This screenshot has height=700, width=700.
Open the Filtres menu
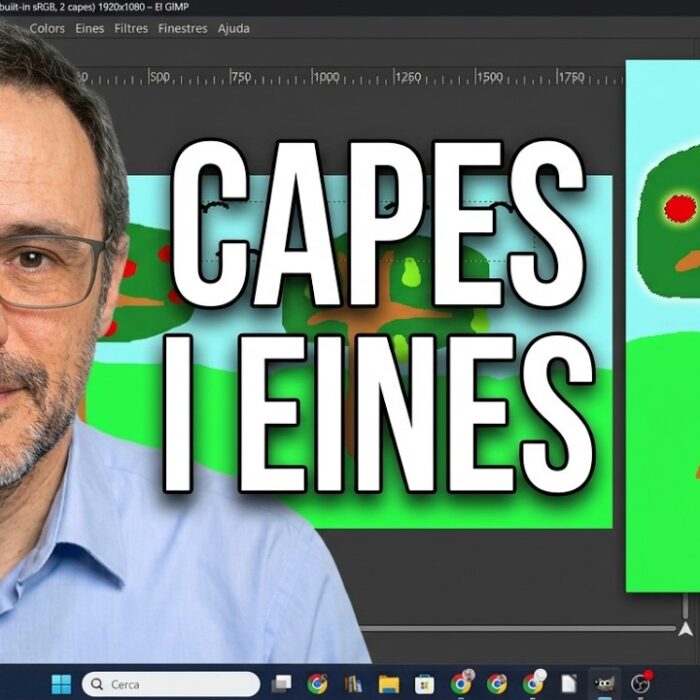[x=131, y=29]
